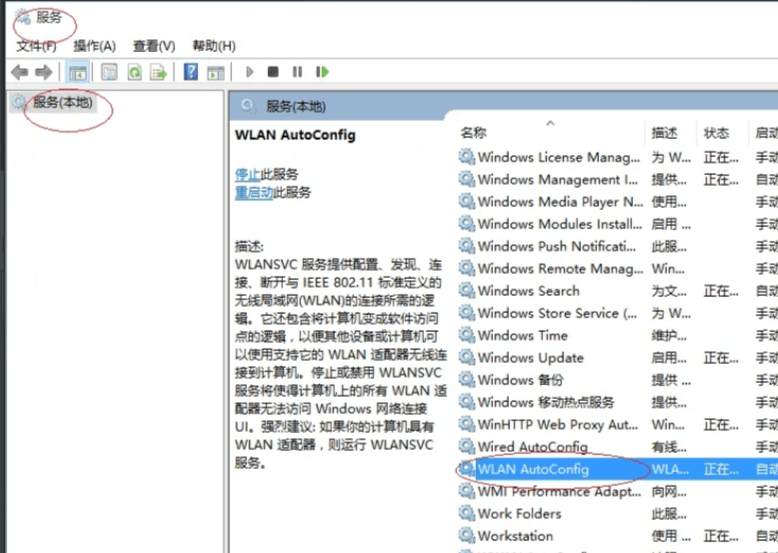Screen dimensions: 778x553
Task: Select Windows Management Instrumentation row
Action: [x=617, y=180]
